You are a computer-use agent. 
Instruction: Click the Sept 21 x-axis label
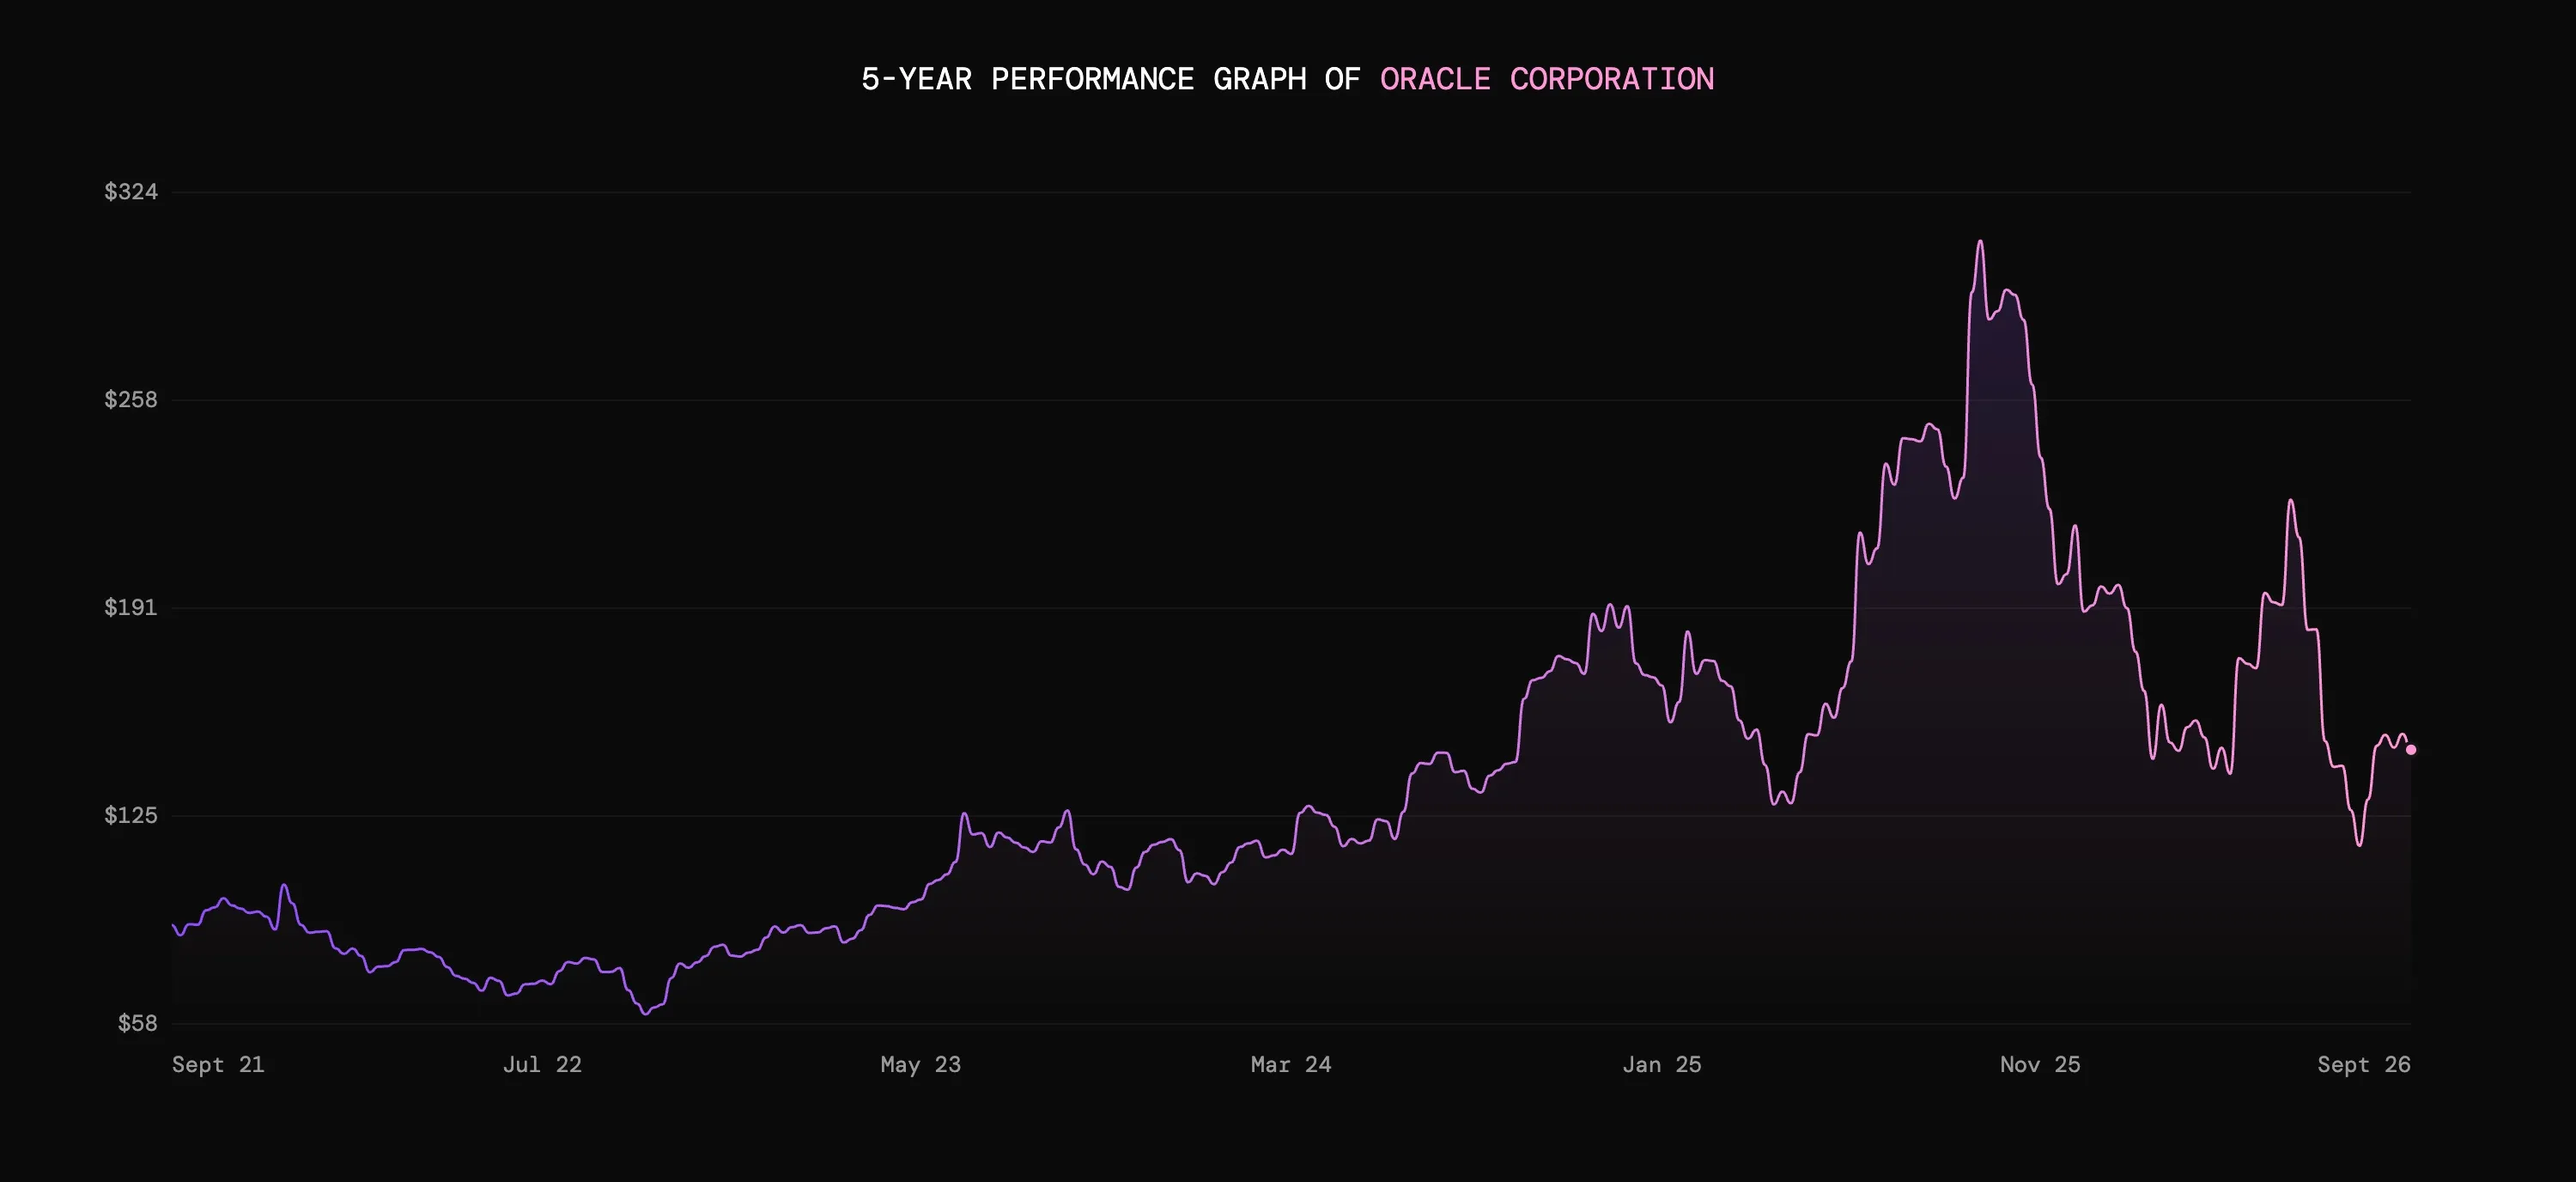click(218, 1065)
